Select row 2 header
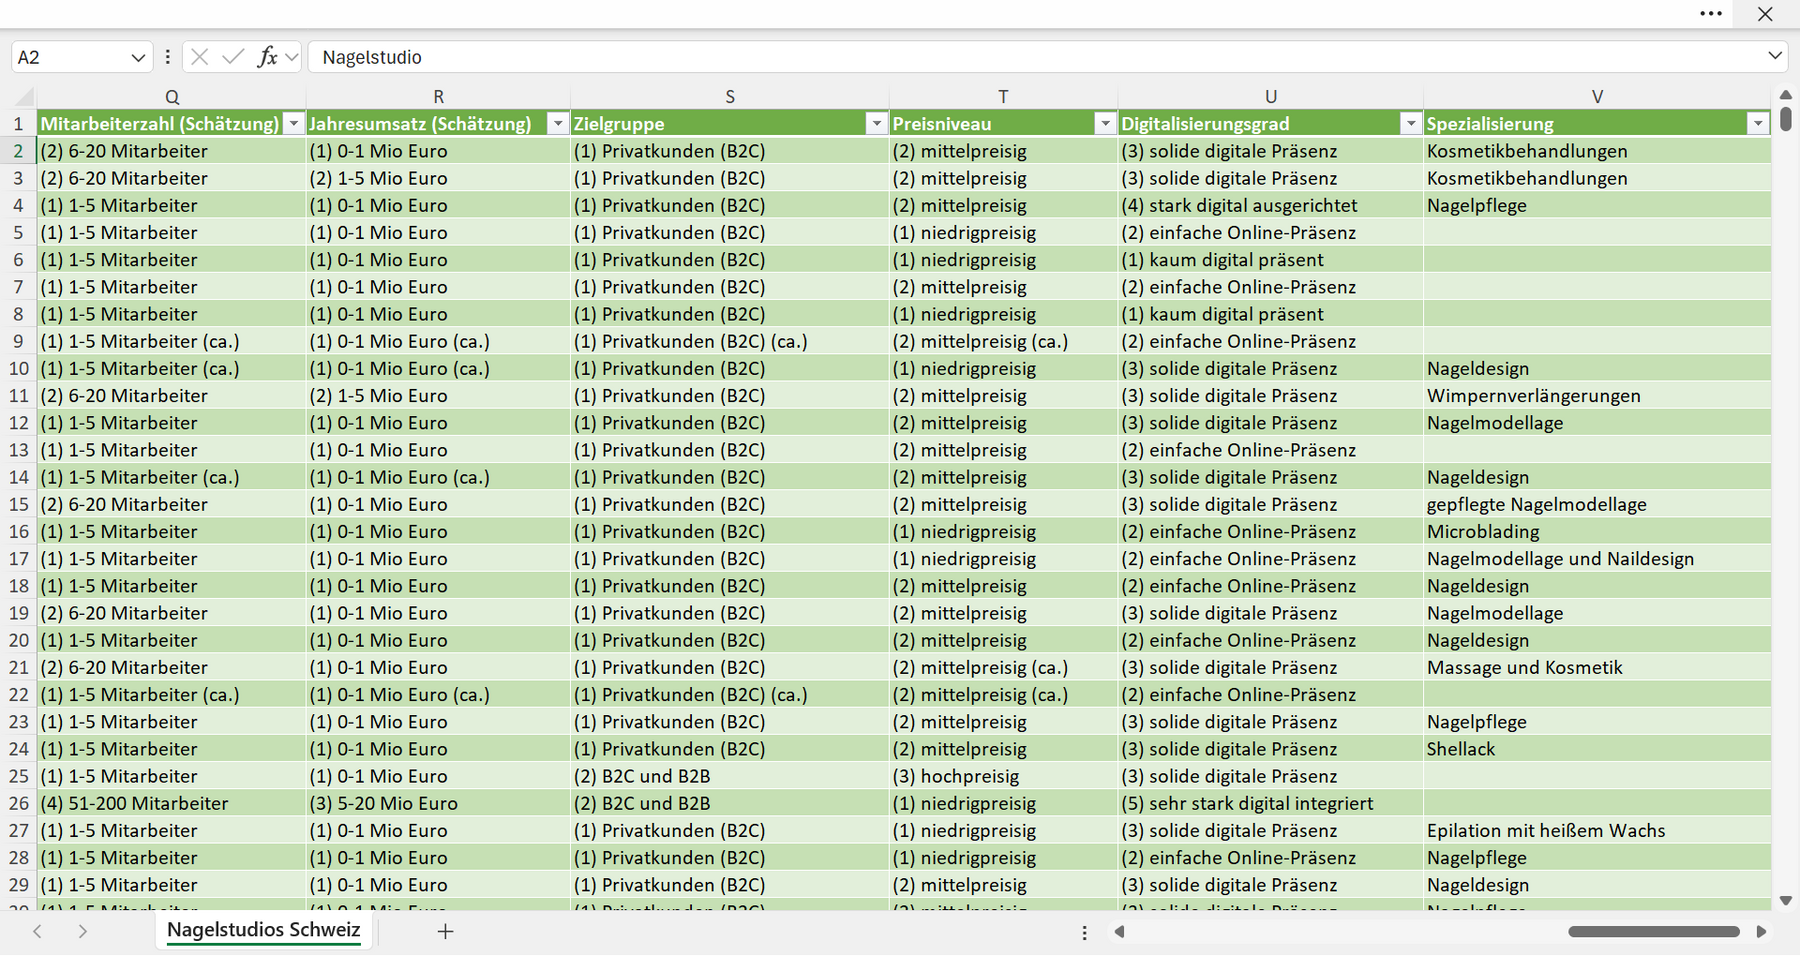1800x956 pixels. 19,151
